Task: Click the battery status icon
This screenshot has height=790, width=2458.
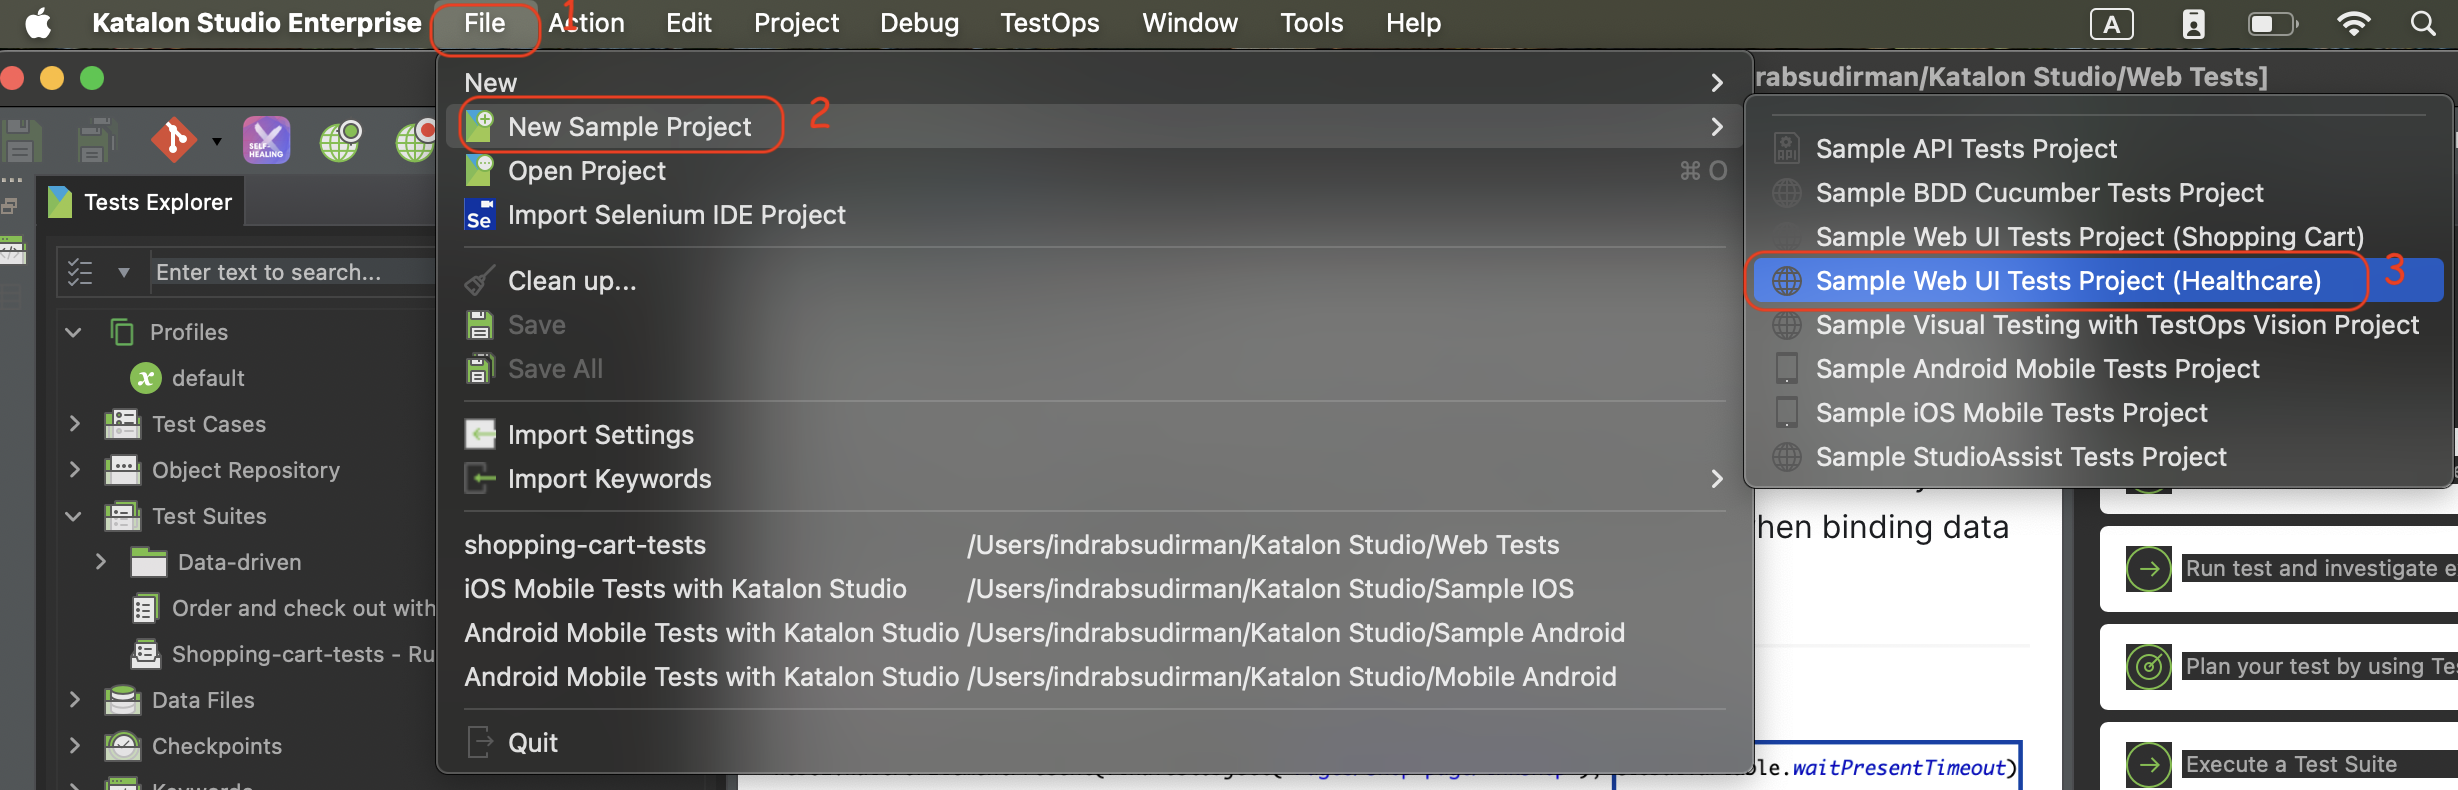Action: click(2273, 23)
